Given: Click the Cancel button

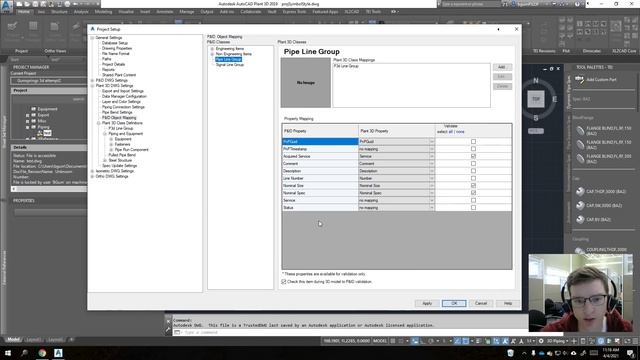Looking at the screenshot, I should [x=481, y=303].
